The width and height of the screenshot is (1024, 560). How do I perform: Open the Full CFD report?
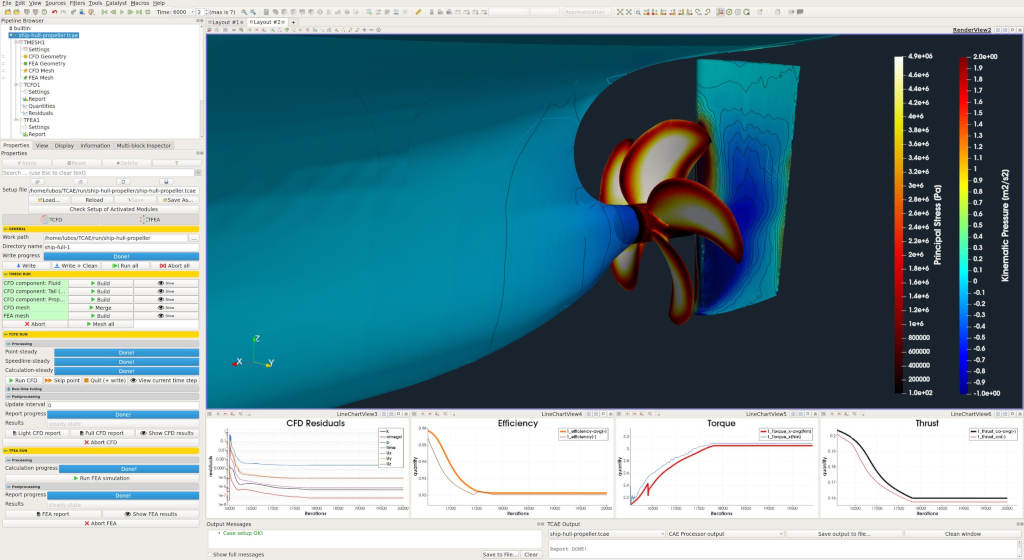[101, 433]
